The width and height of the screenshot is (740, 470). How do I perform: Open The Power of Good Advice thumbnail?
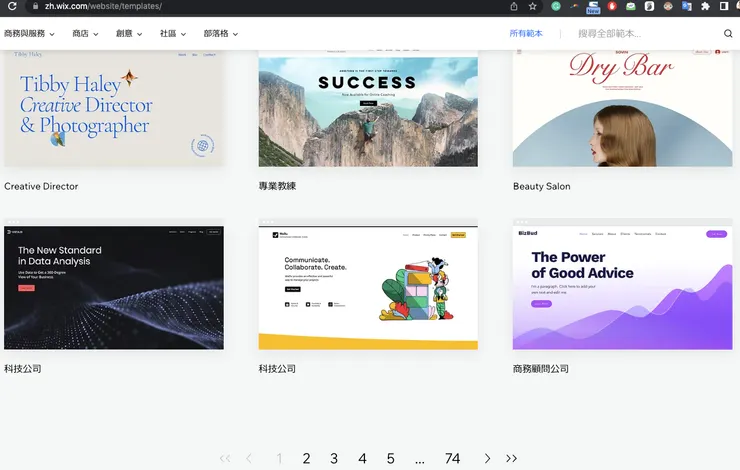pyautogui.click(x=622, y=285)
